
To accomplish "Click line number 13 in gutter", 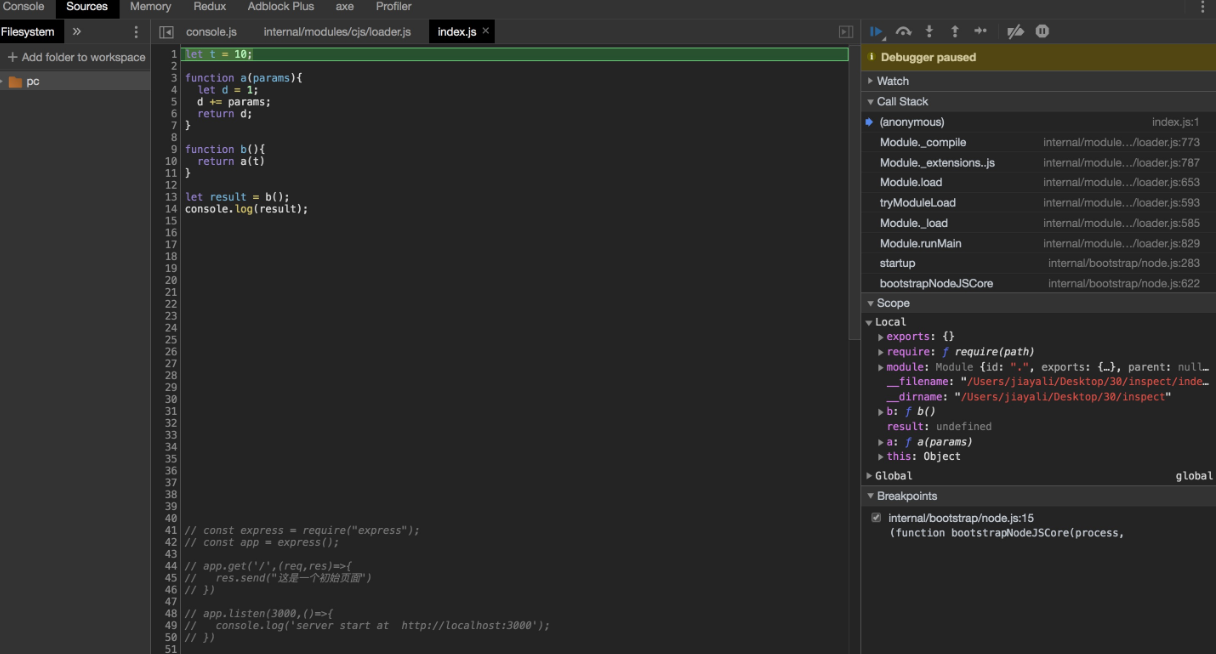I will click(171, 197).
